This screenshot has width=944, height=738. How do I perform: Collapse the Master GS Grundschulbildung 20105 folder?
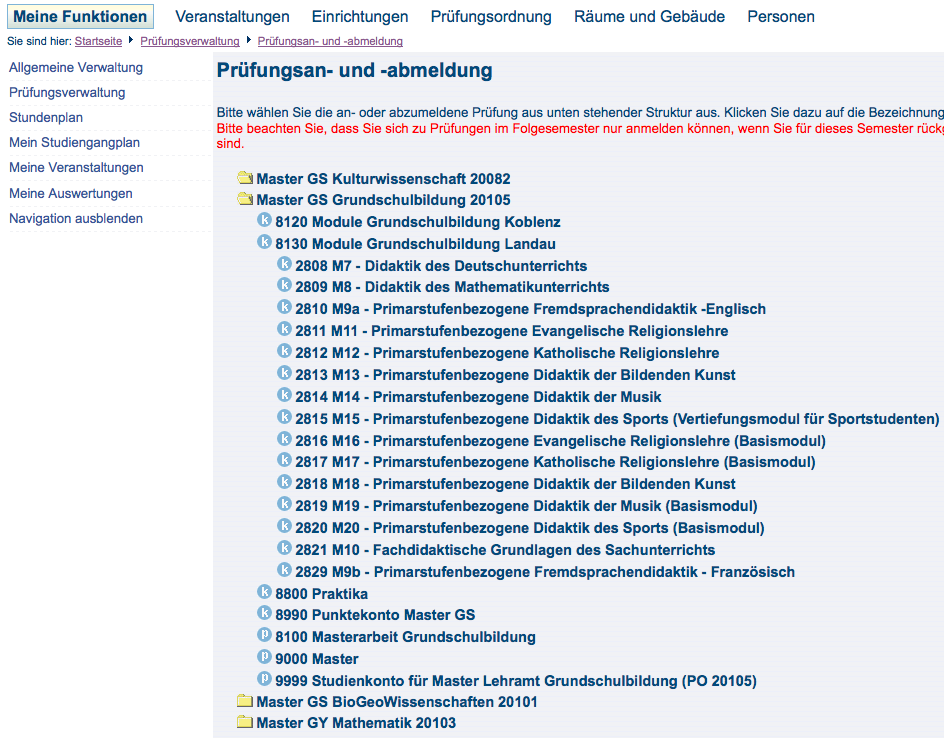(244, 199)
